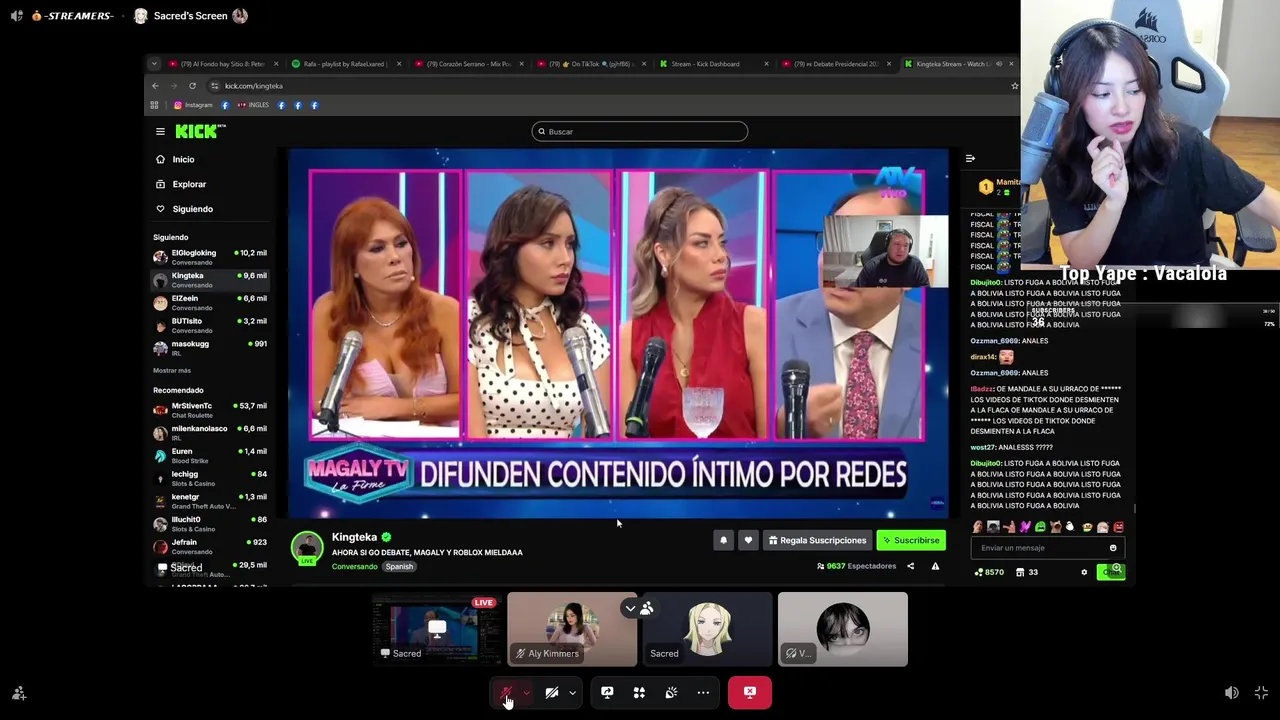The image size is (1280, 720).
Task: Open the activities launcher icon
Action: click(x=639, y=692)
